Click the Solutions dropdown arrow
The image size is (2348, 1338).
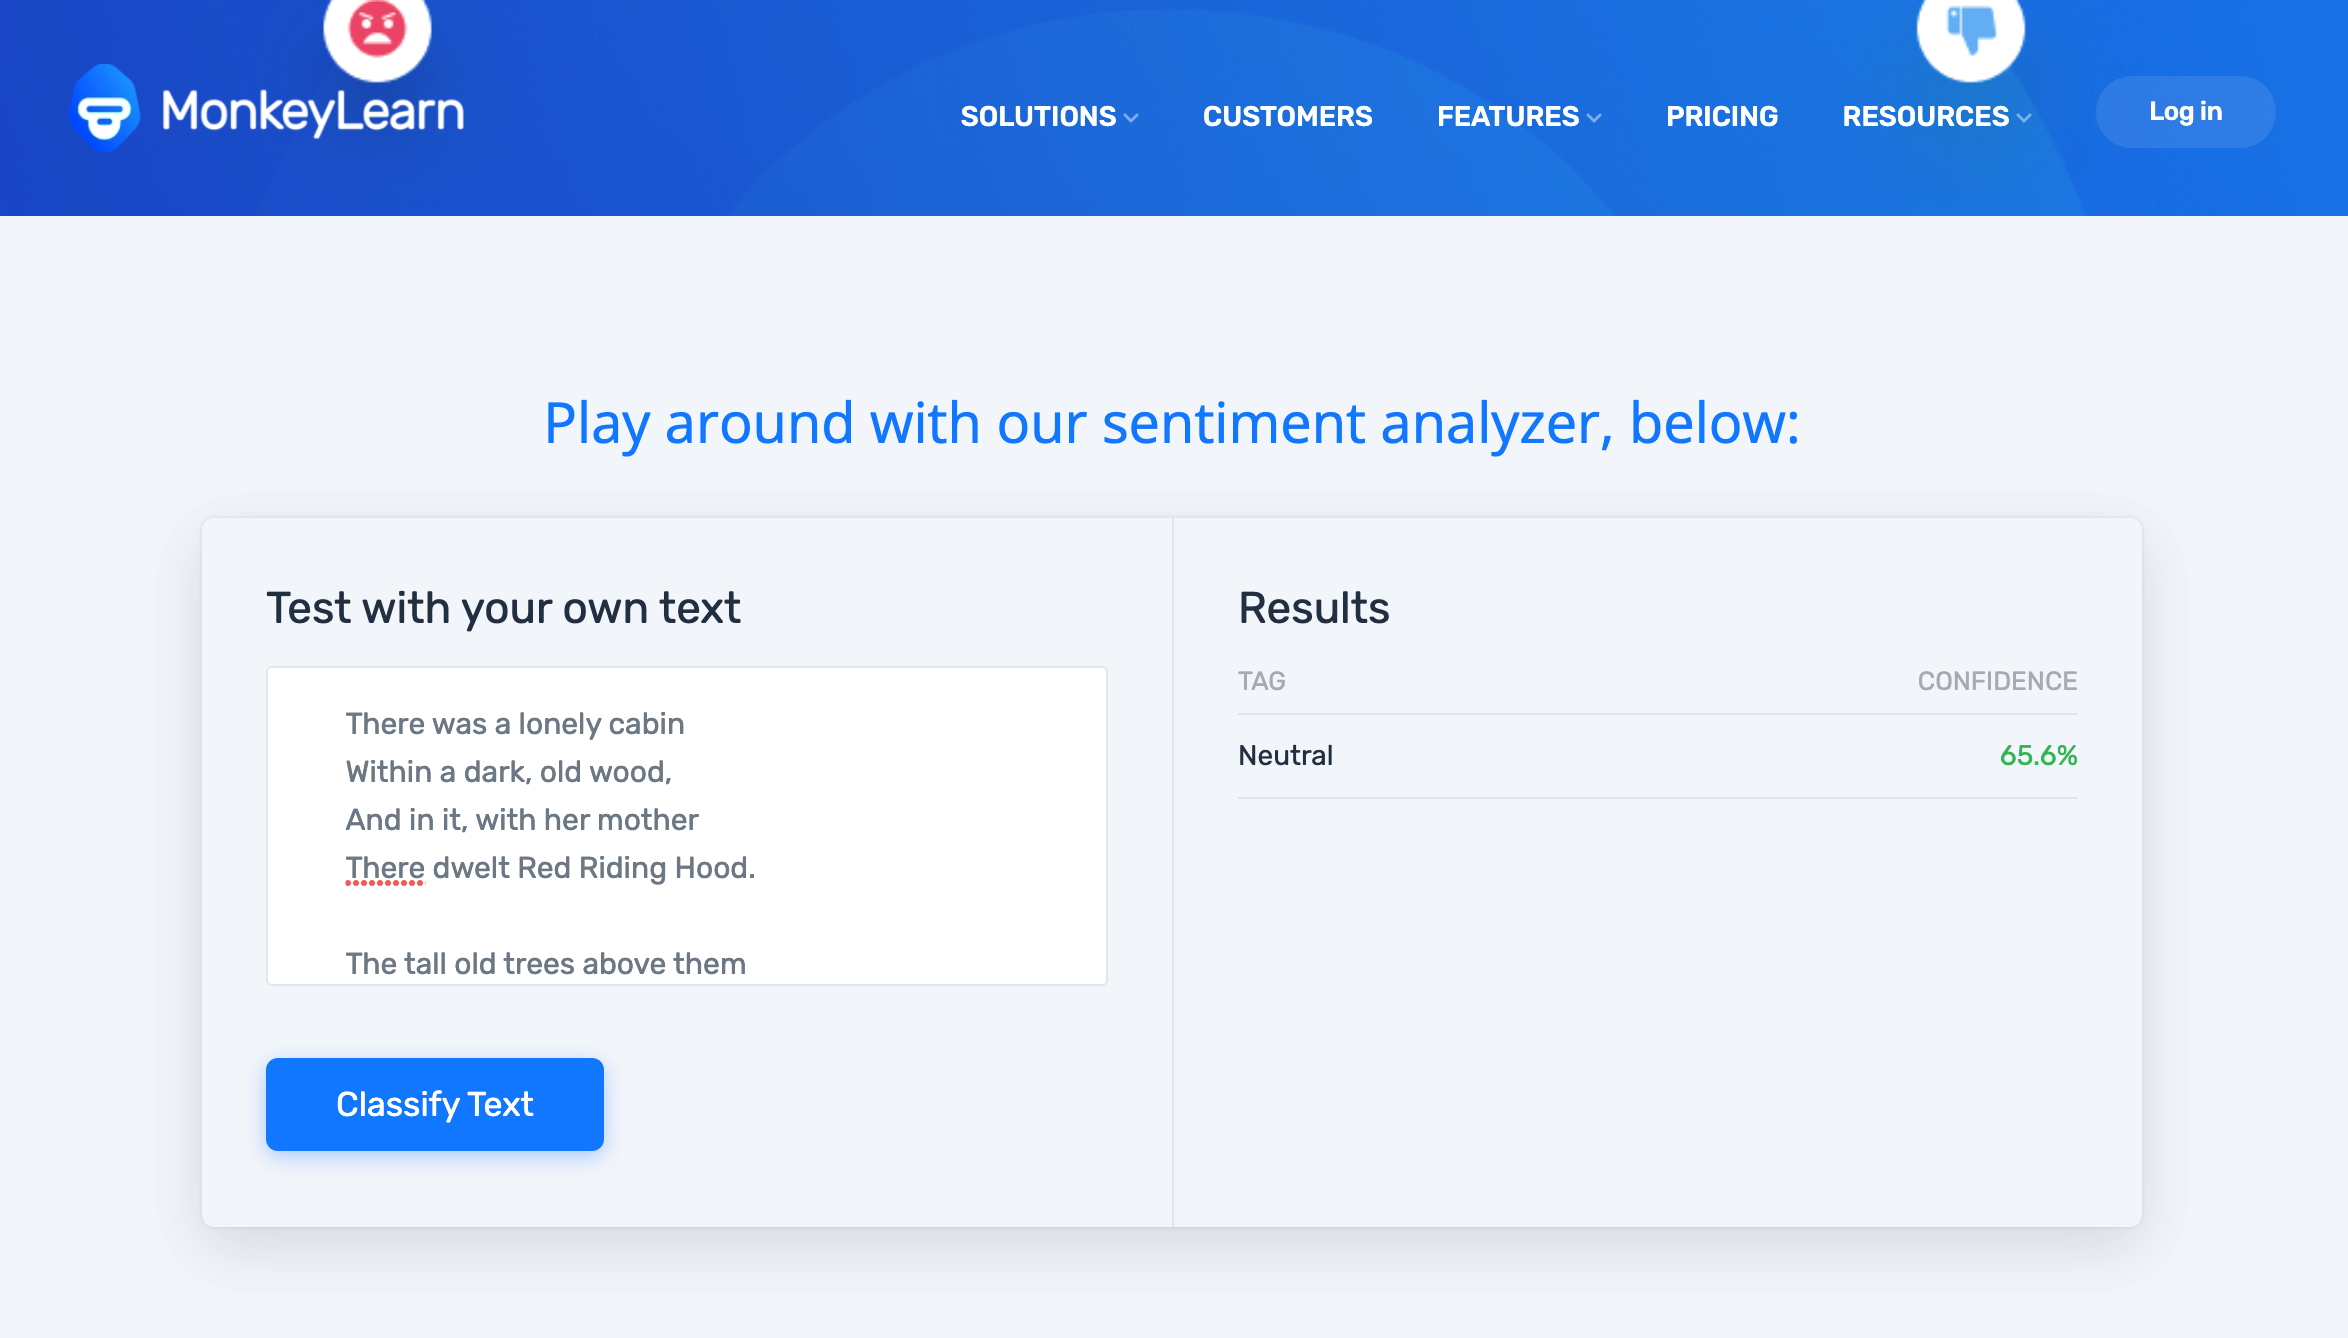(x=1132, y=116)
